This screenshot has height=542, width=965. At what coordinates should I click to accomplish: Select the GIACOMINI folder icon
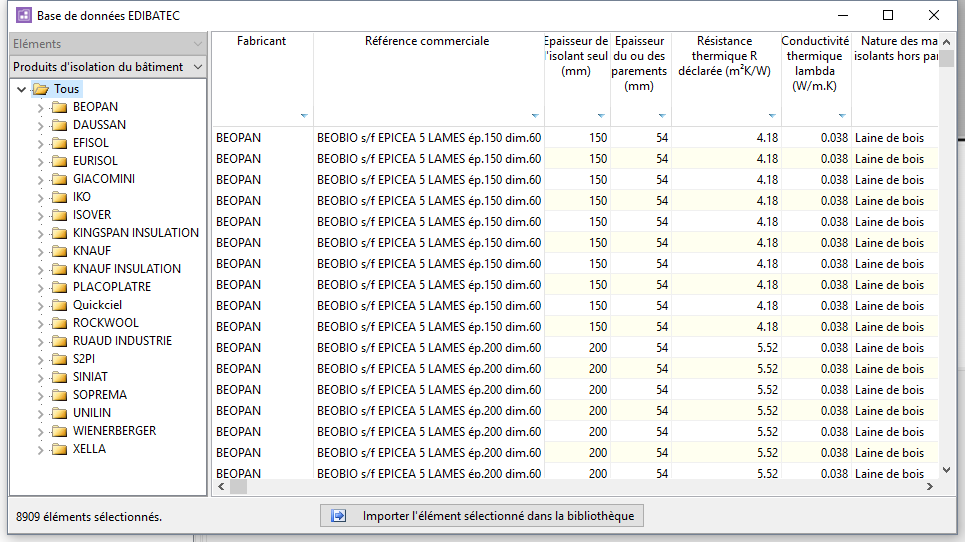[x=60, y=179]
